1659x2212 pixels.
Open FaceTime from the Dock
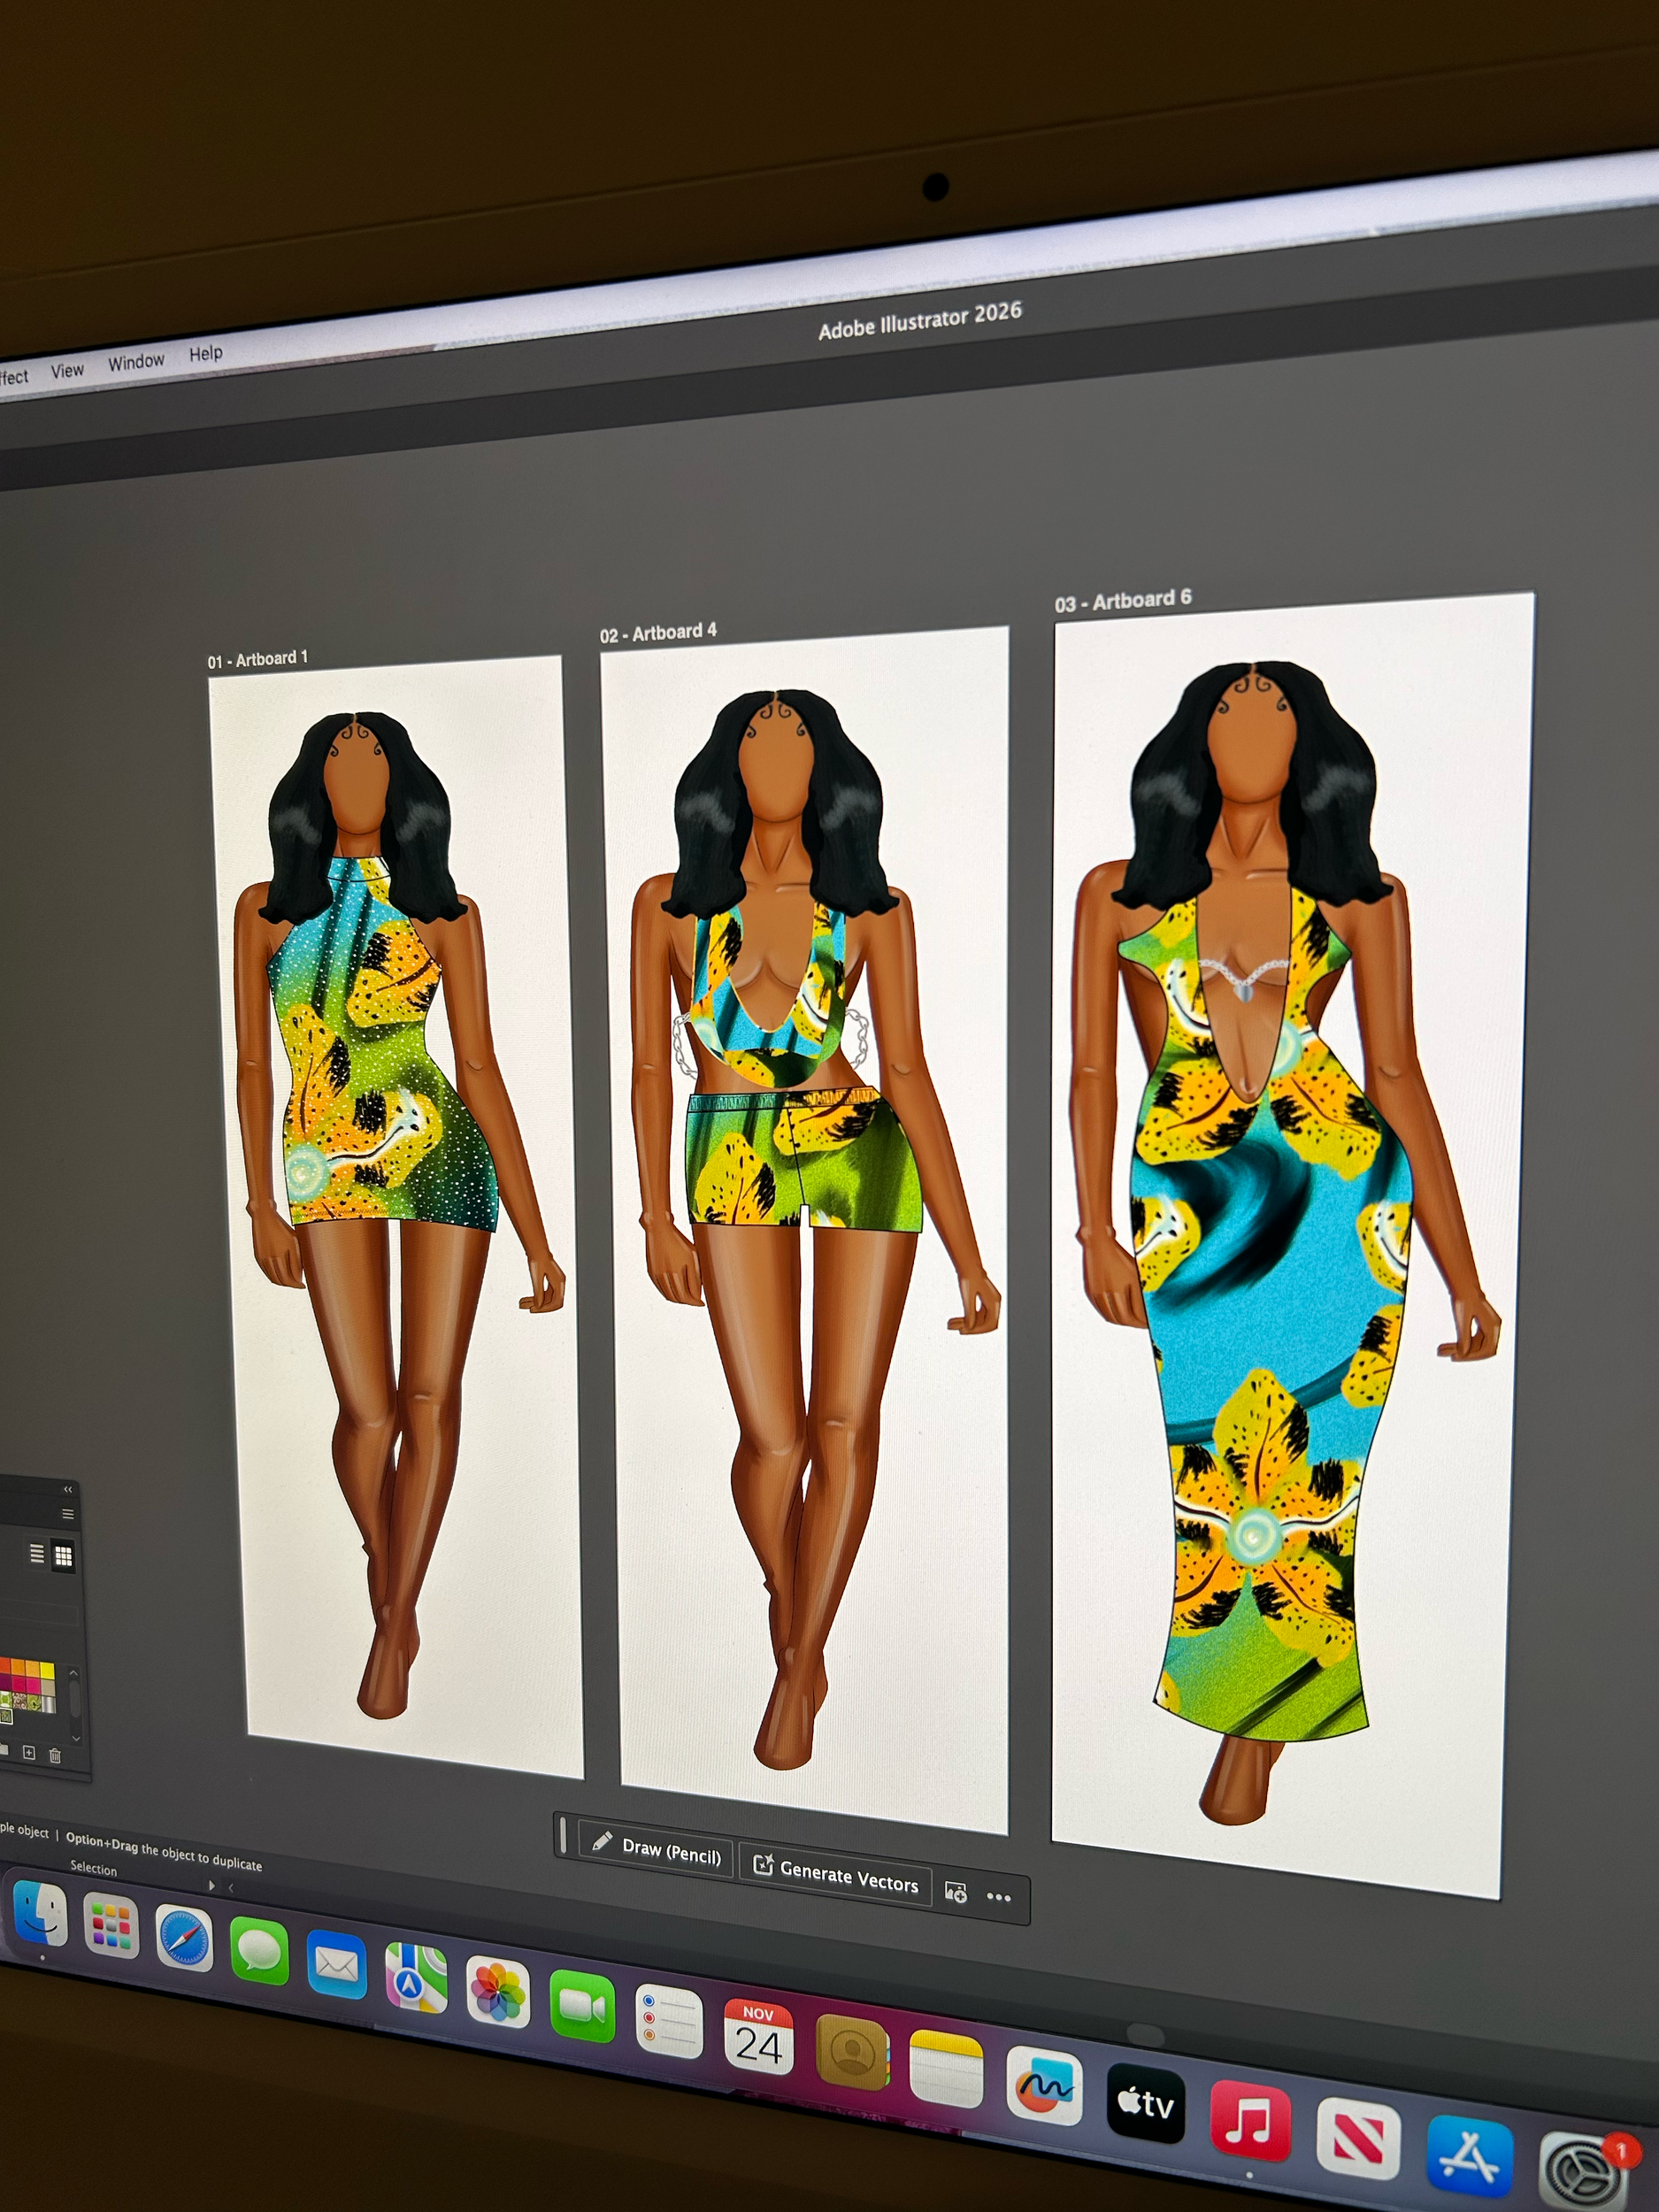582,2006
